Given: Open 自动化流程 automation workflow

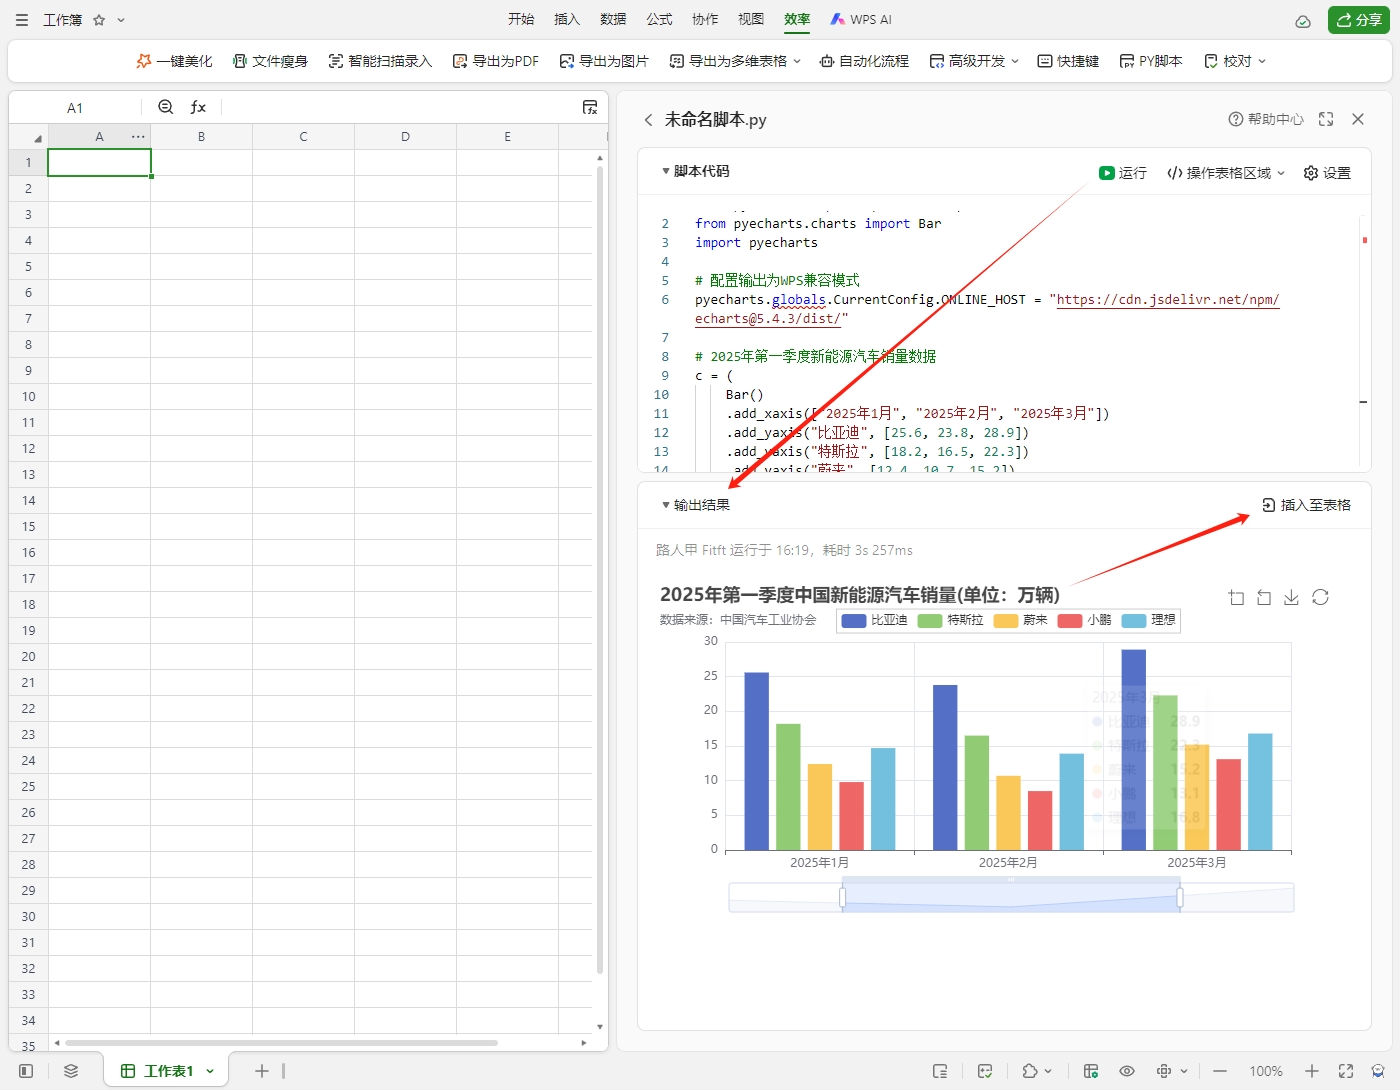Looking at the screenshot, I should [864, 61].
